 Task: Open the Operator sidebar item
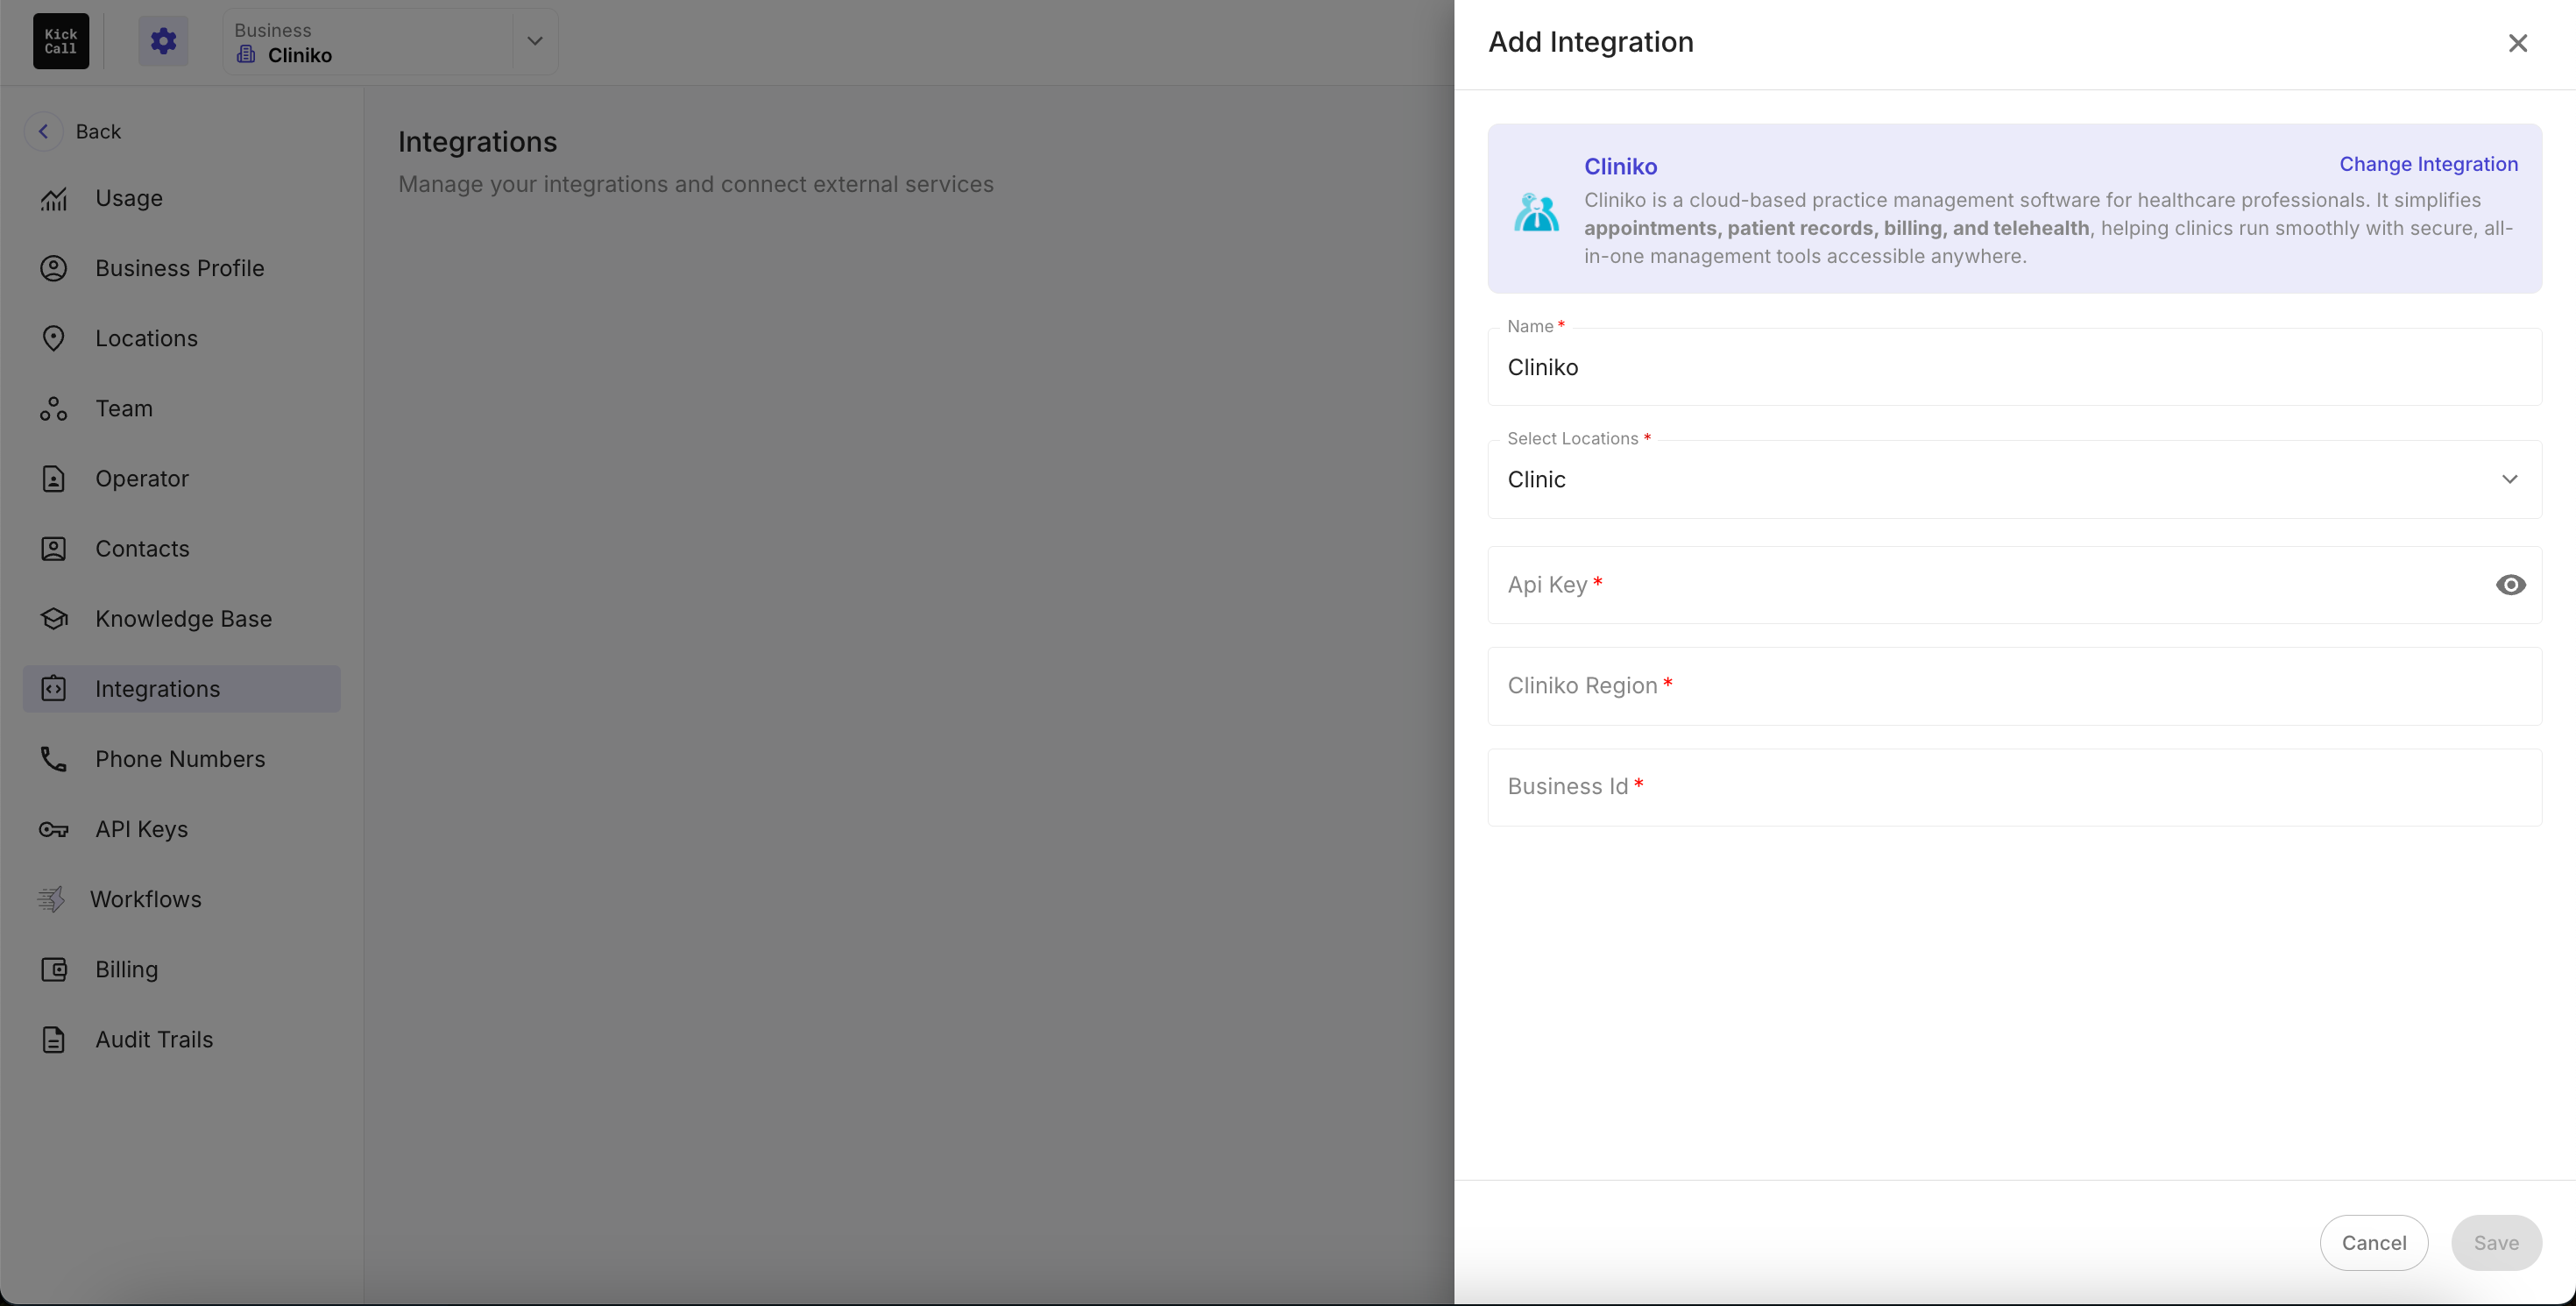click(x=181, y=479)
